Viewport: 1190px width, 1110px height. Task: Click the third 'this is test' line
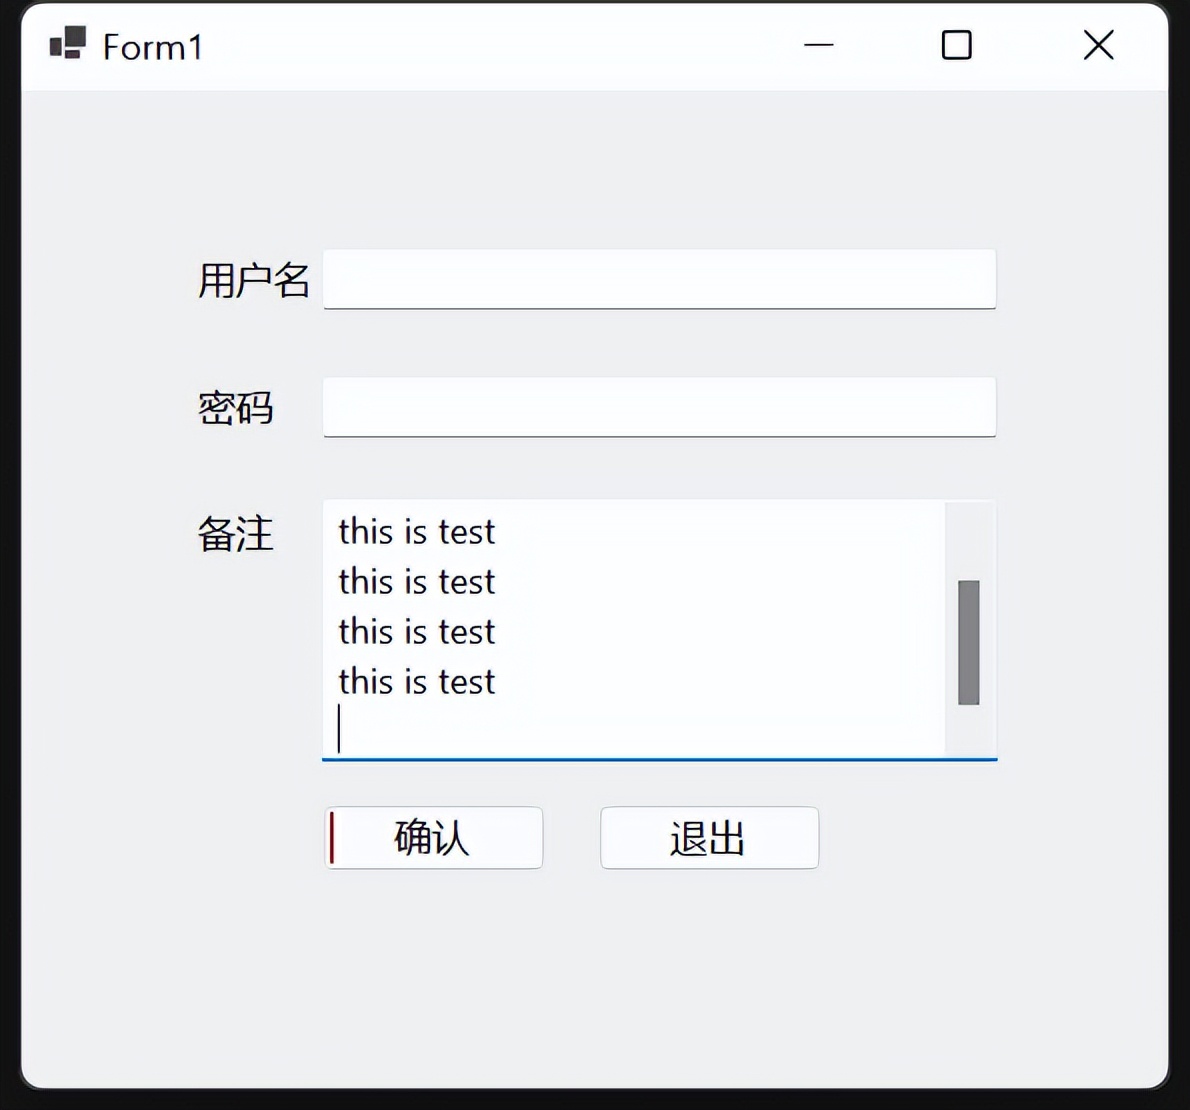tap(416, 632)
